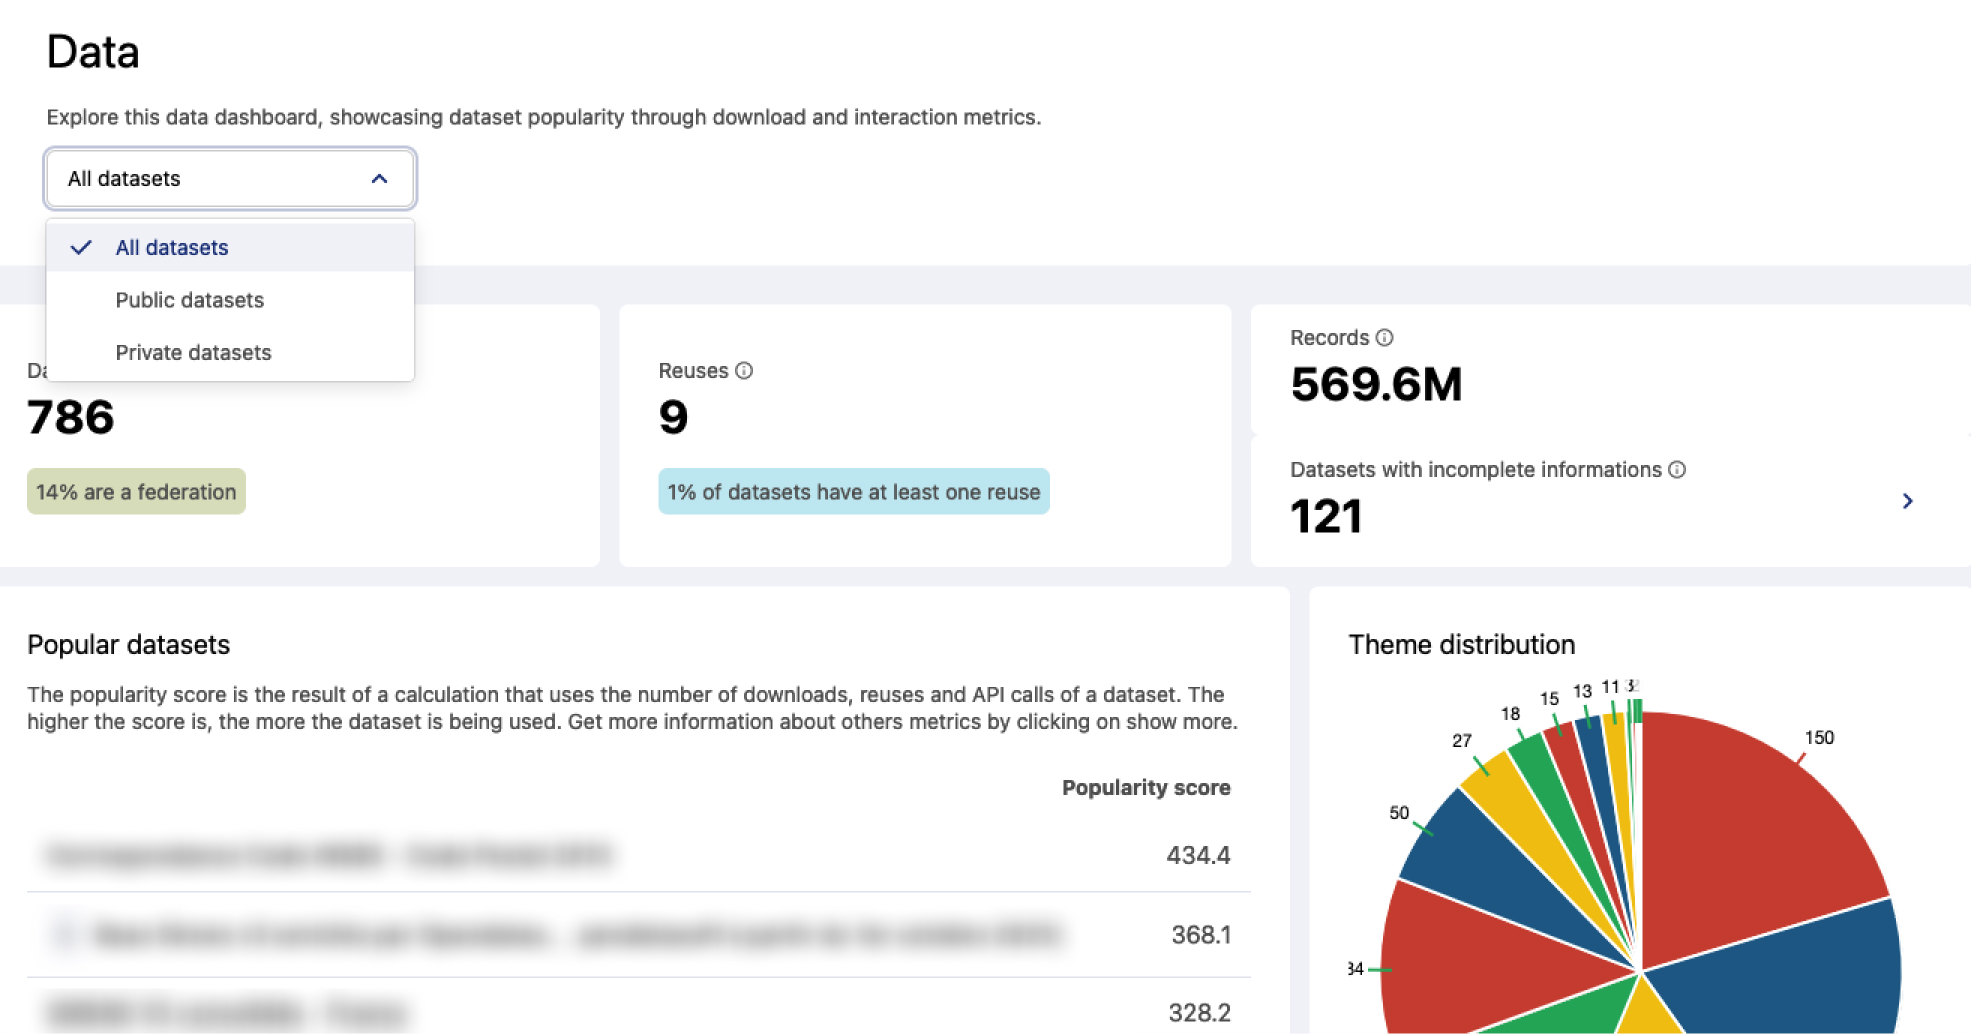Image resolution: width=1971 pixels, height=1034 pixels.
Task: Click the 1% of datasets reuse badge
Action: point(853,492)
